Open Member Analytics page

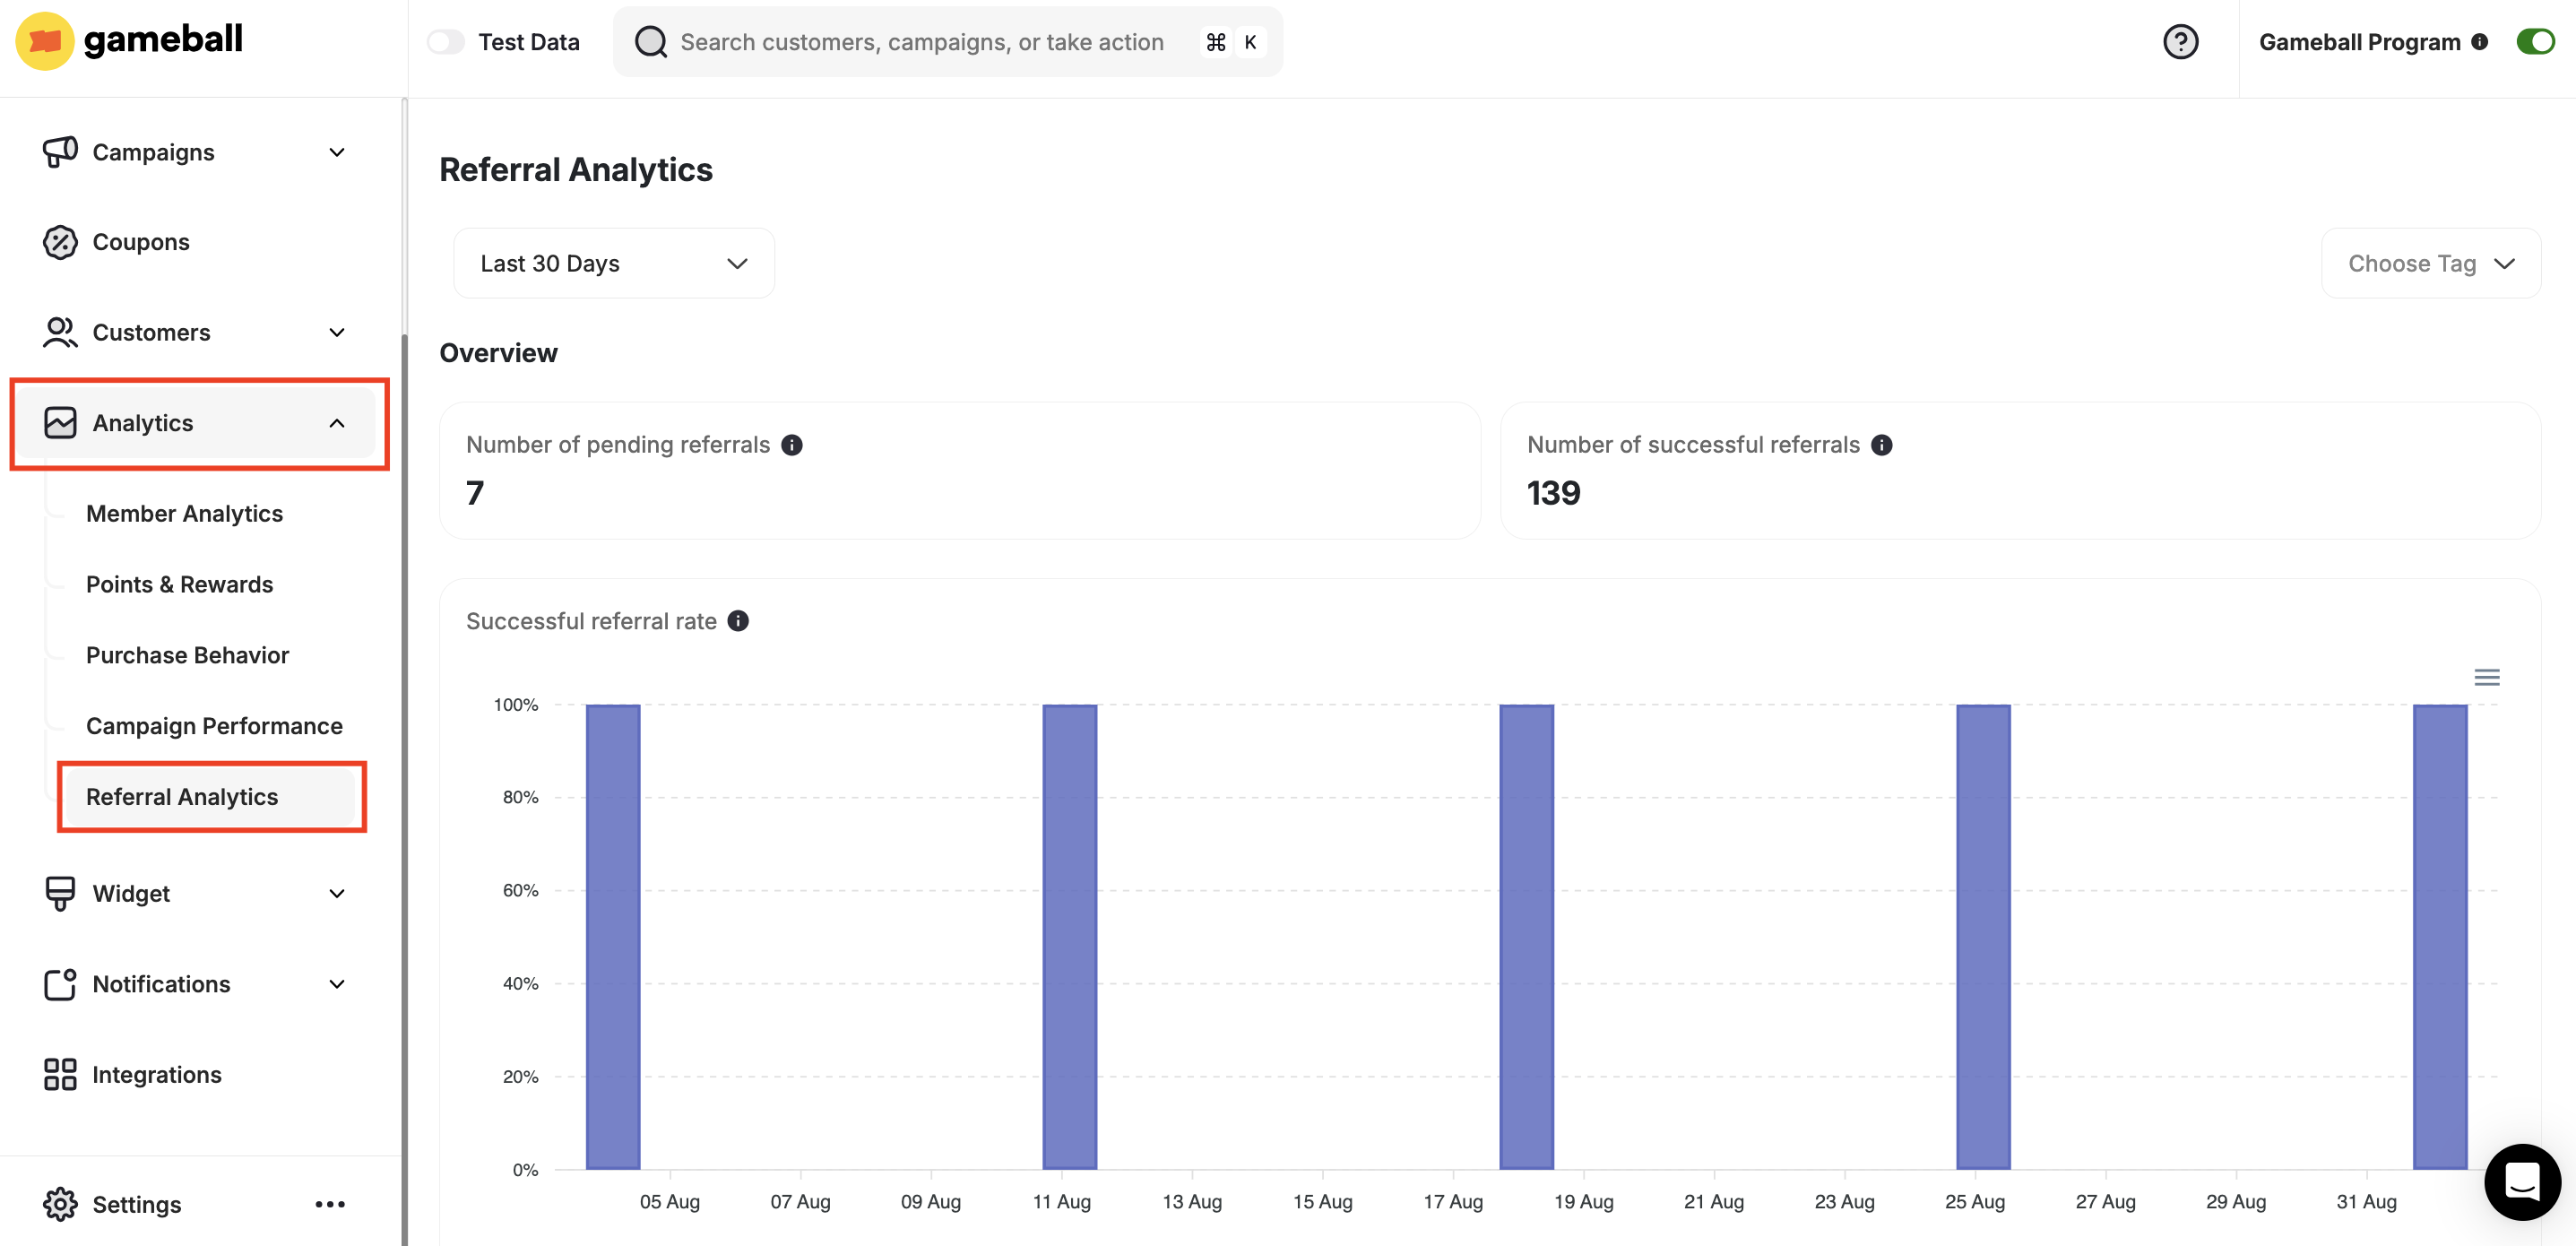pos(184,512)
